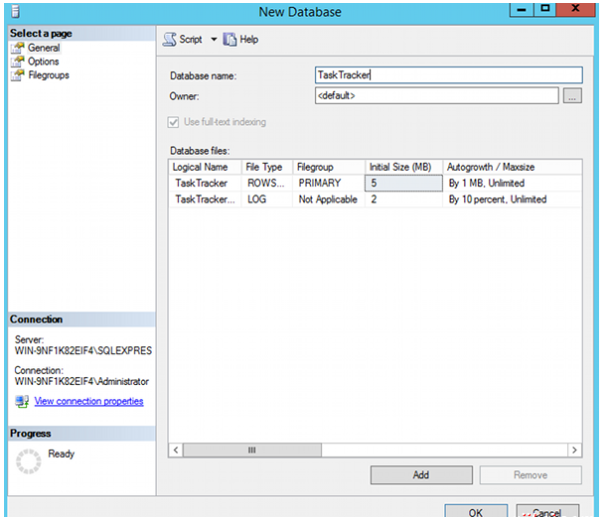
Task: Select the PRIMARY filegroup cell
Action: pyautogui.click(x=329, y=183)
